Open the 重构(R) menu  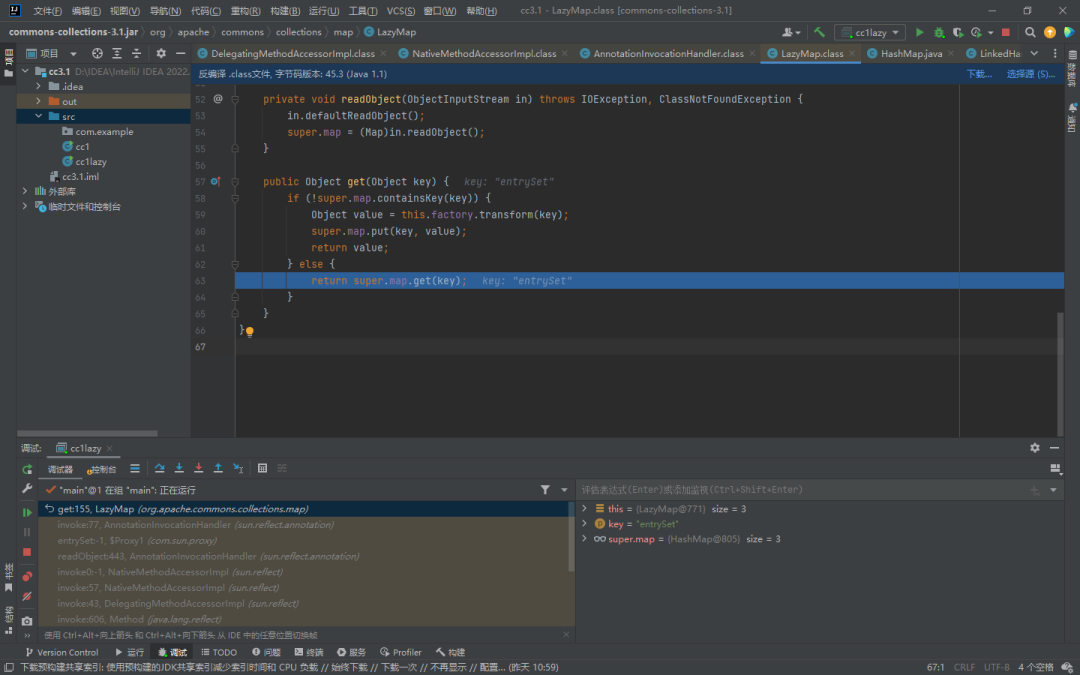click(246, 11)
